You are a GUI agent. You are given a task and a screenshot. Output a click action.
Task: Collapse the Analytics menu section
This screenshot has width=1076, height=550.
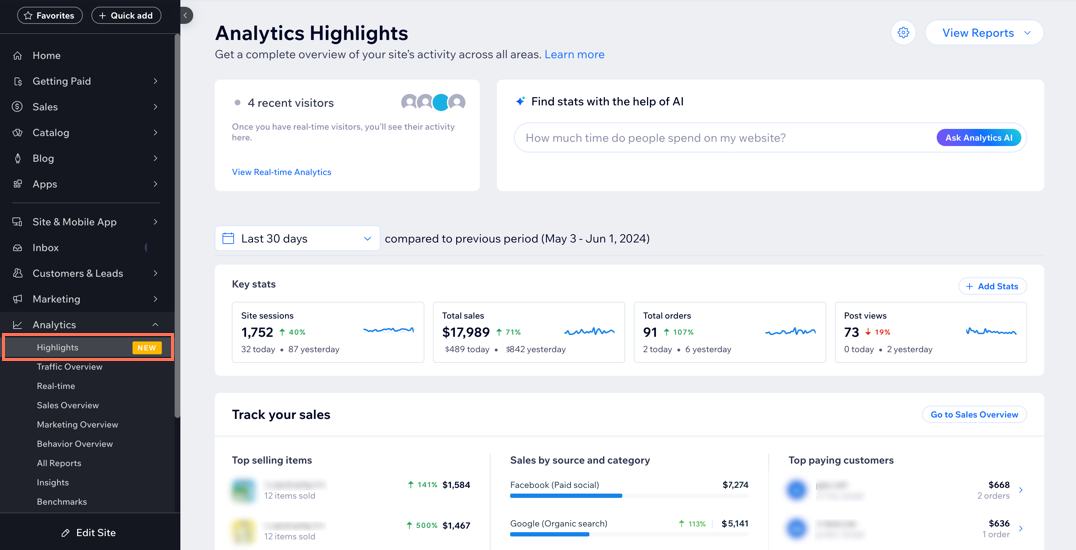pos(155,325)
